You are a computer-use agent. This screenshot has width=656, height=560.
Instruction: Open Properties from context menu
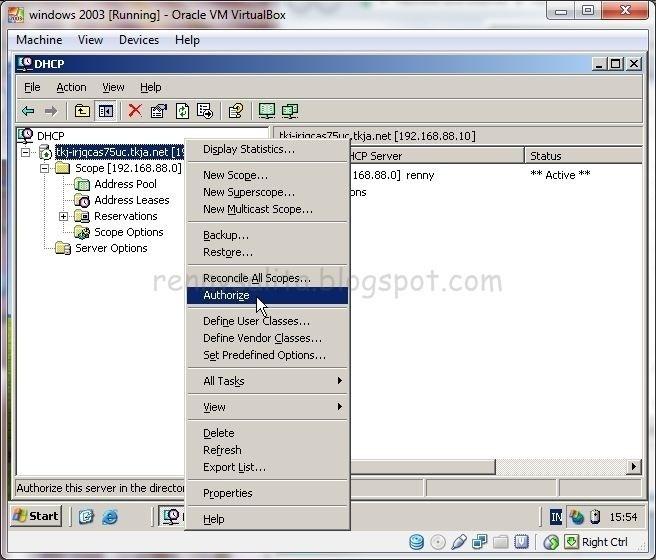pyautogui.click(x=267, y=493)
